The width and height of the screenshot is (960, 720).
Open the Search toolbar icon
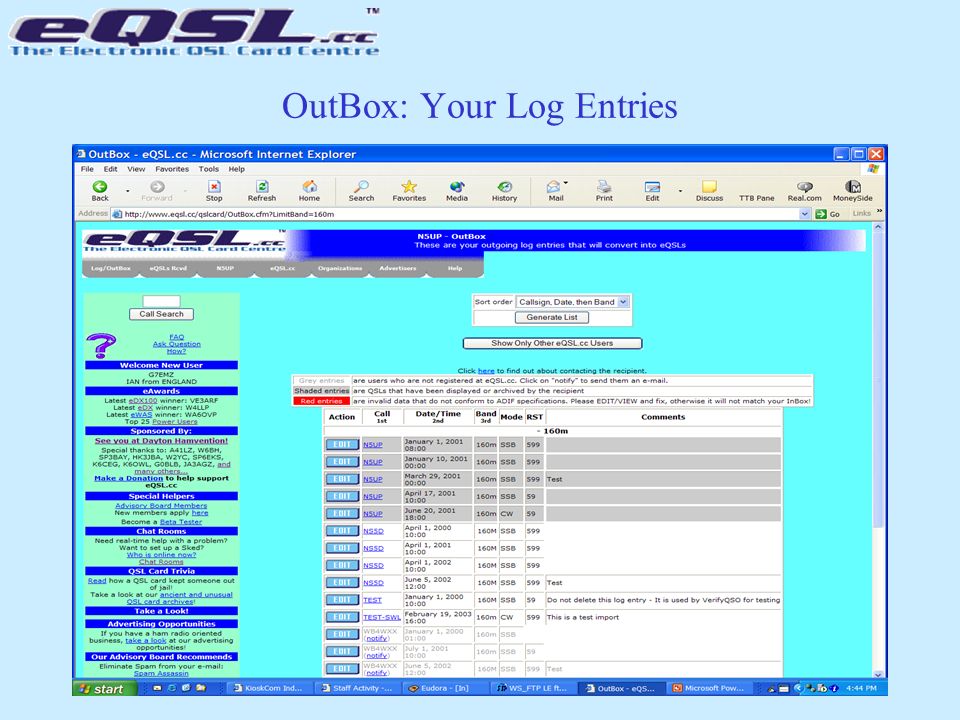point(361,187)
